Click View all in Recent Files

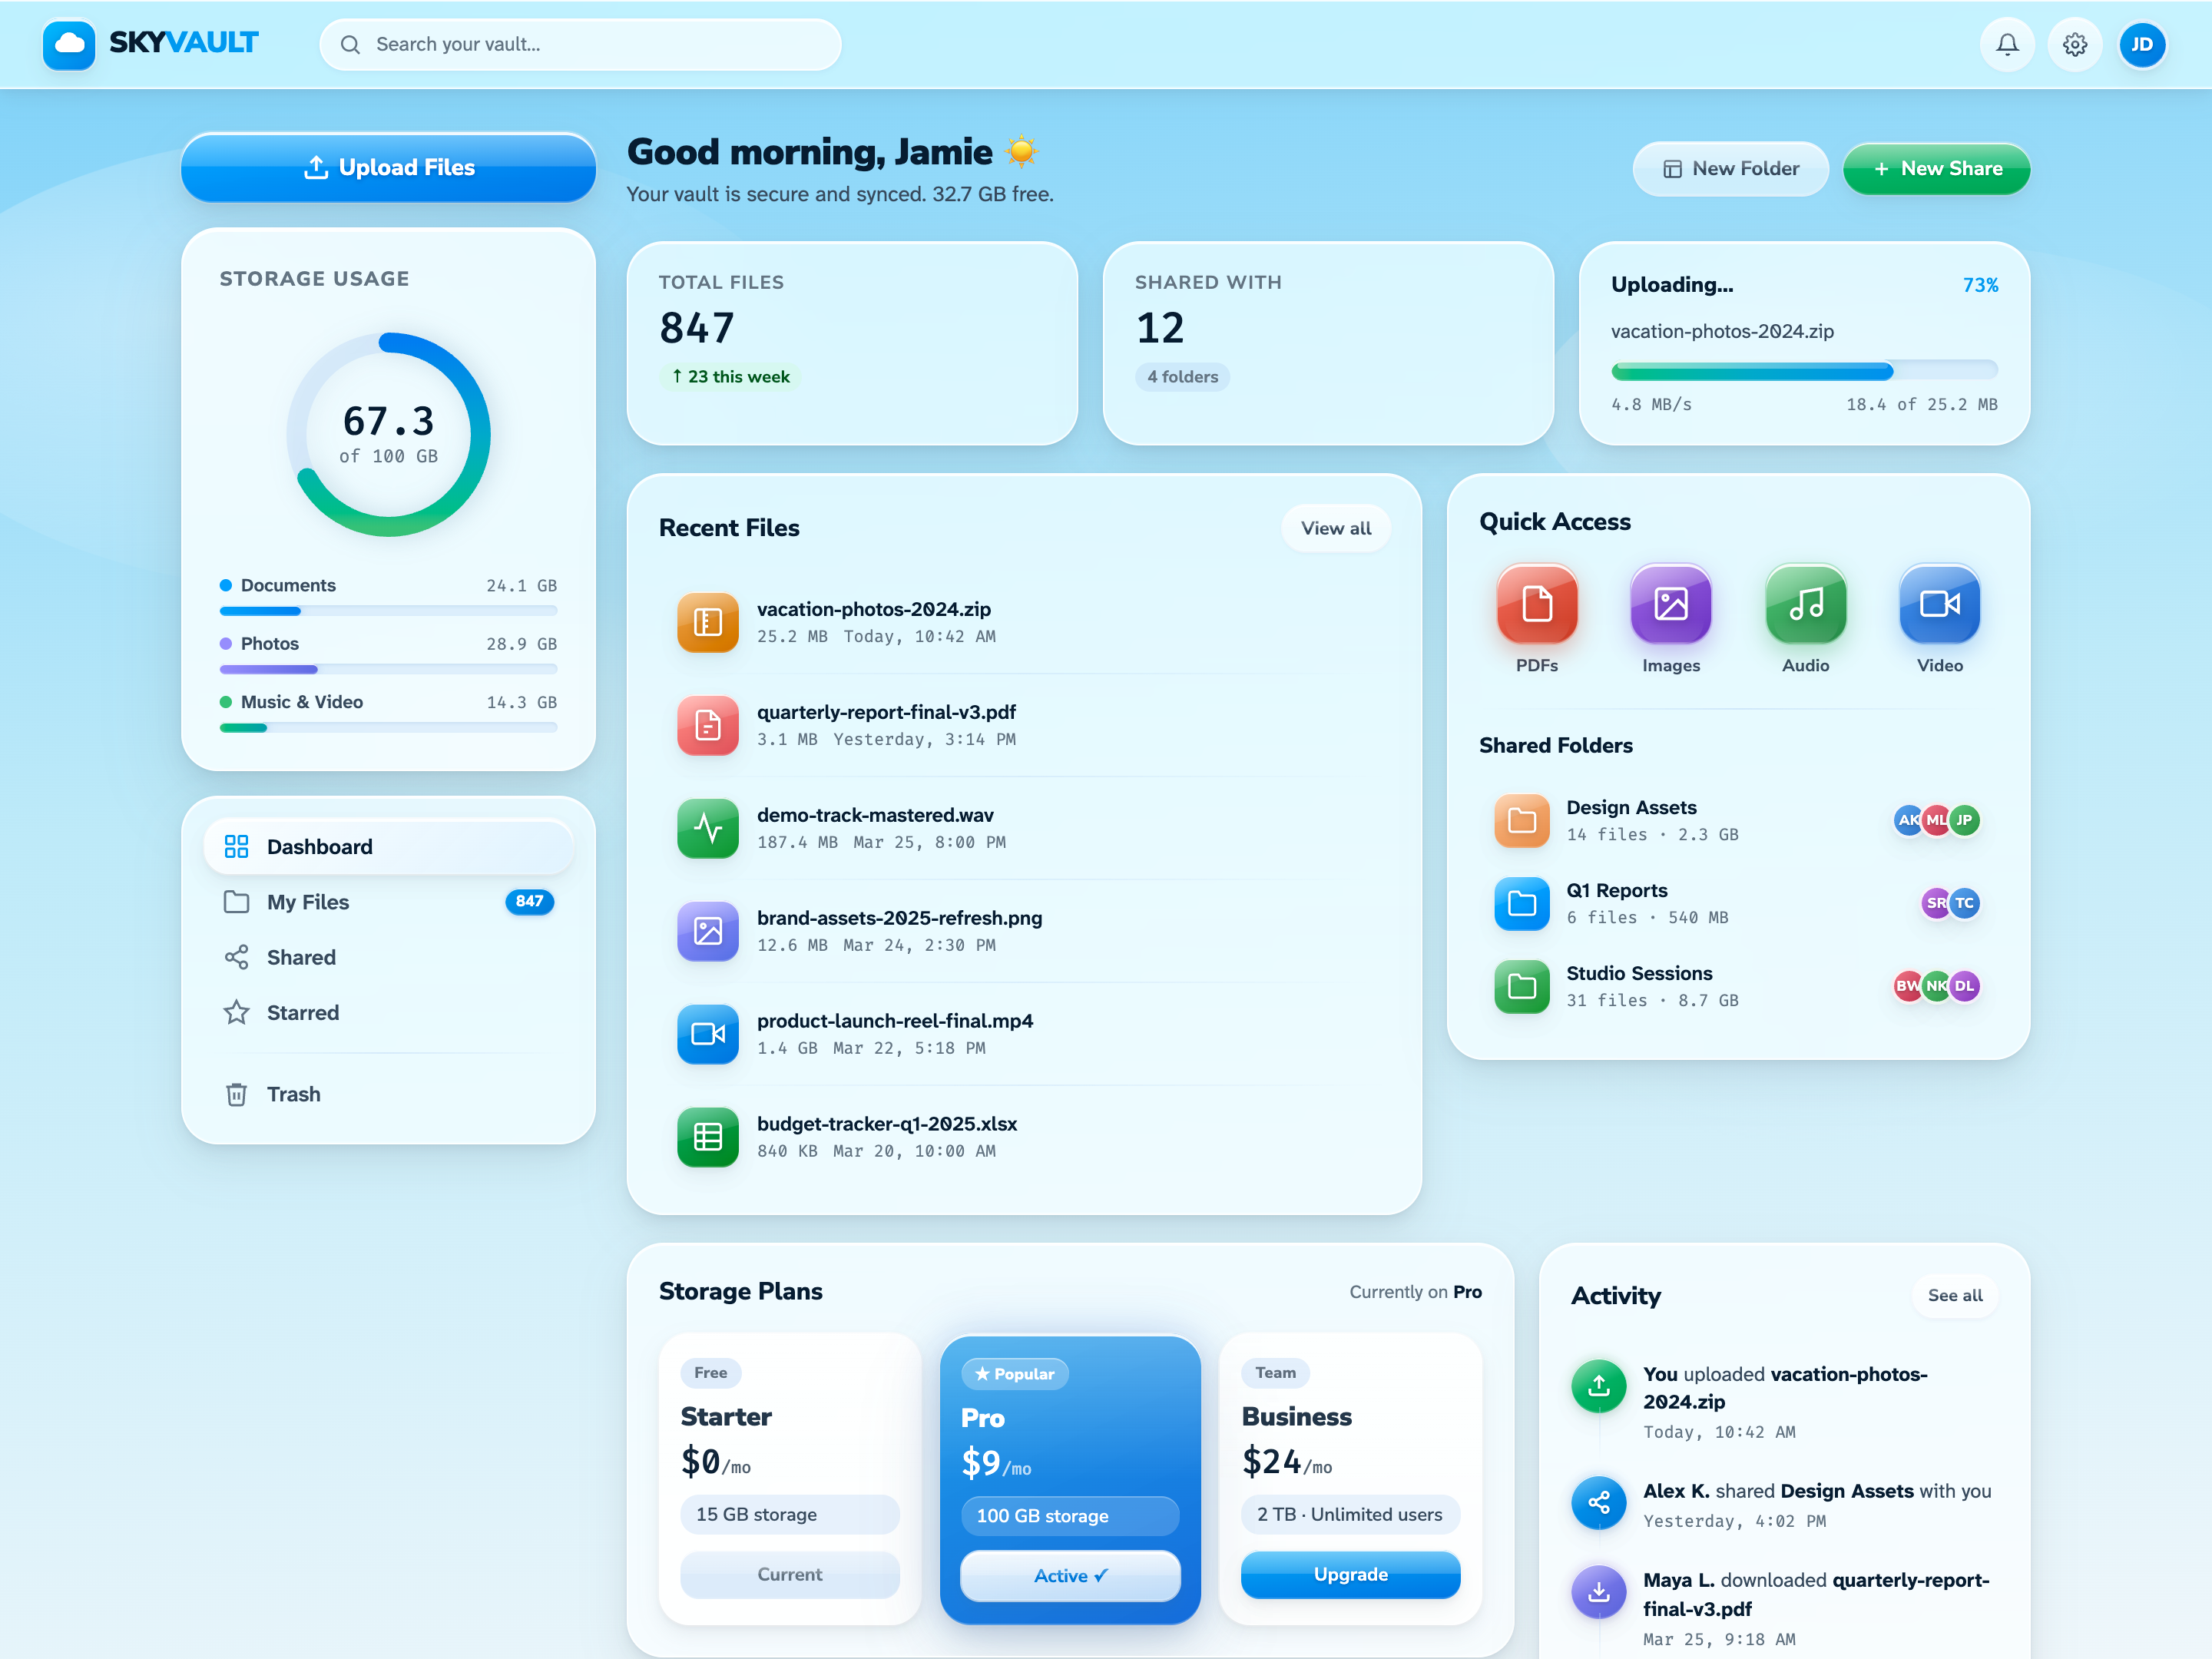click(x=1335, y=528)
